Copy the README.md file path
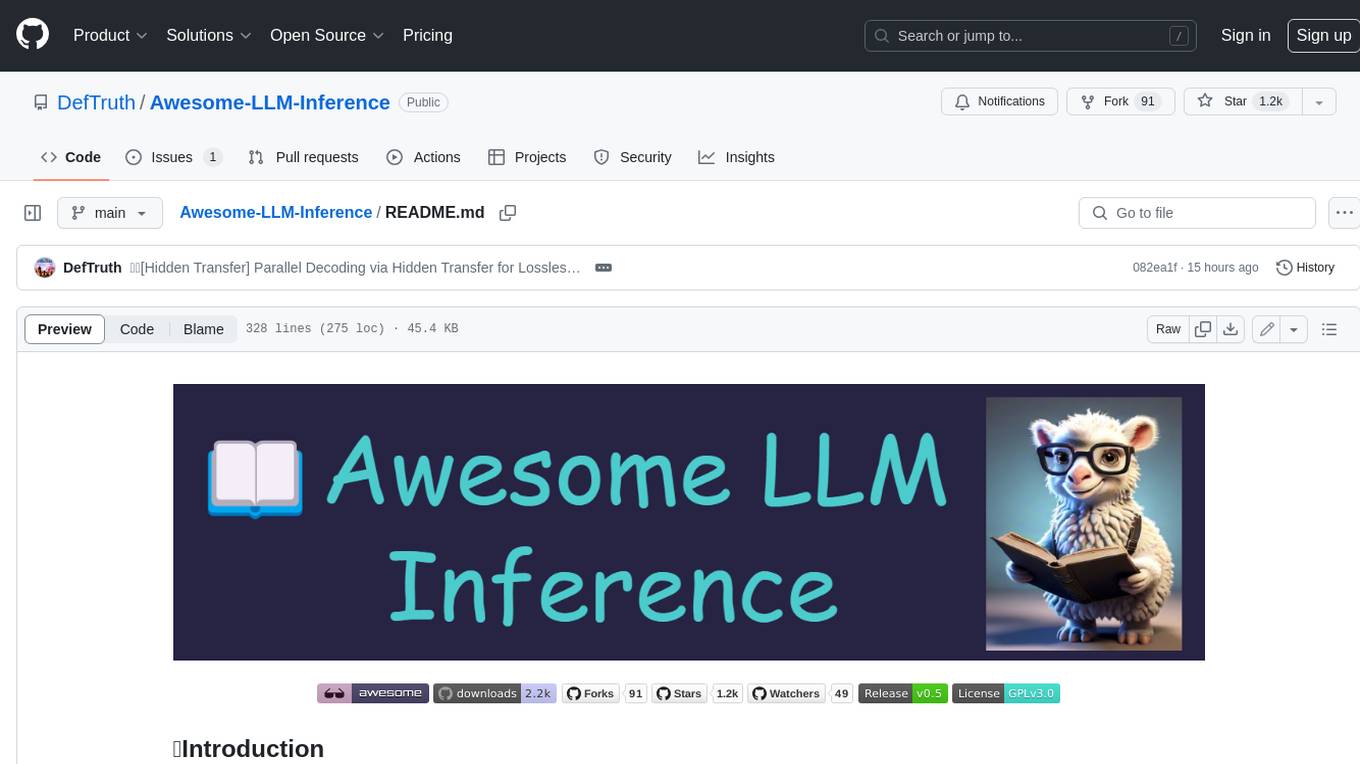Image resolution: width=1360 pixels, height=764 pixels. [x=508, y=213]
